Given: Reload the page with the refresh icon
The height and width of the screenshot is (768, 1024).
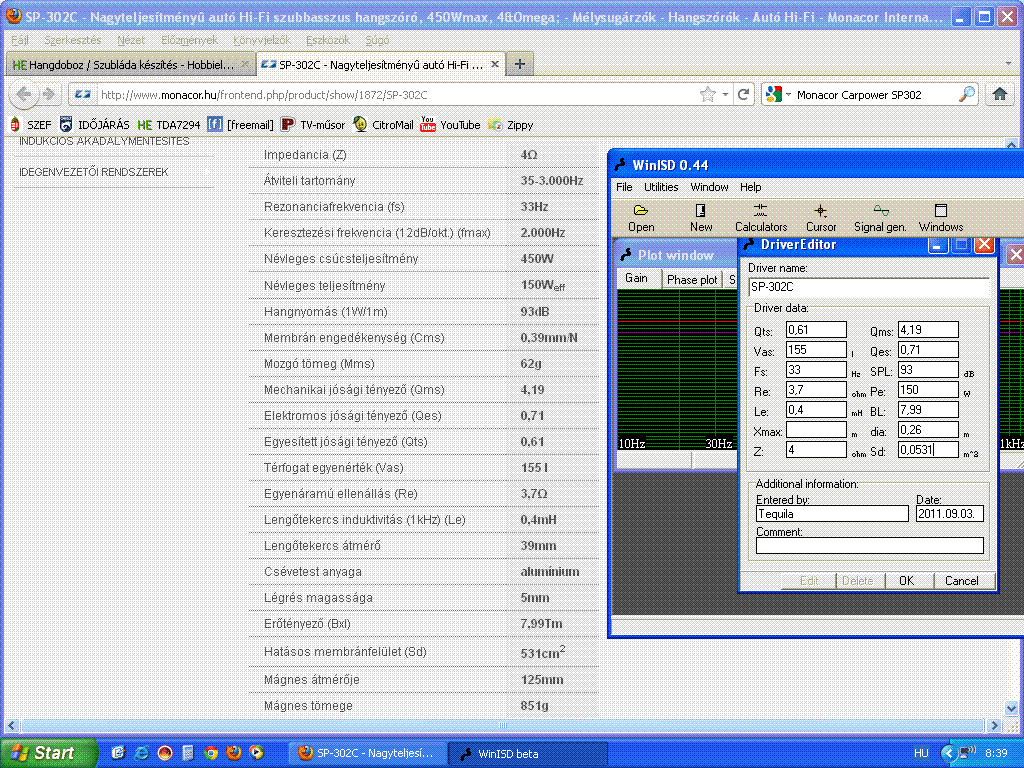Looking at the screenshot, I should [744, 95].
